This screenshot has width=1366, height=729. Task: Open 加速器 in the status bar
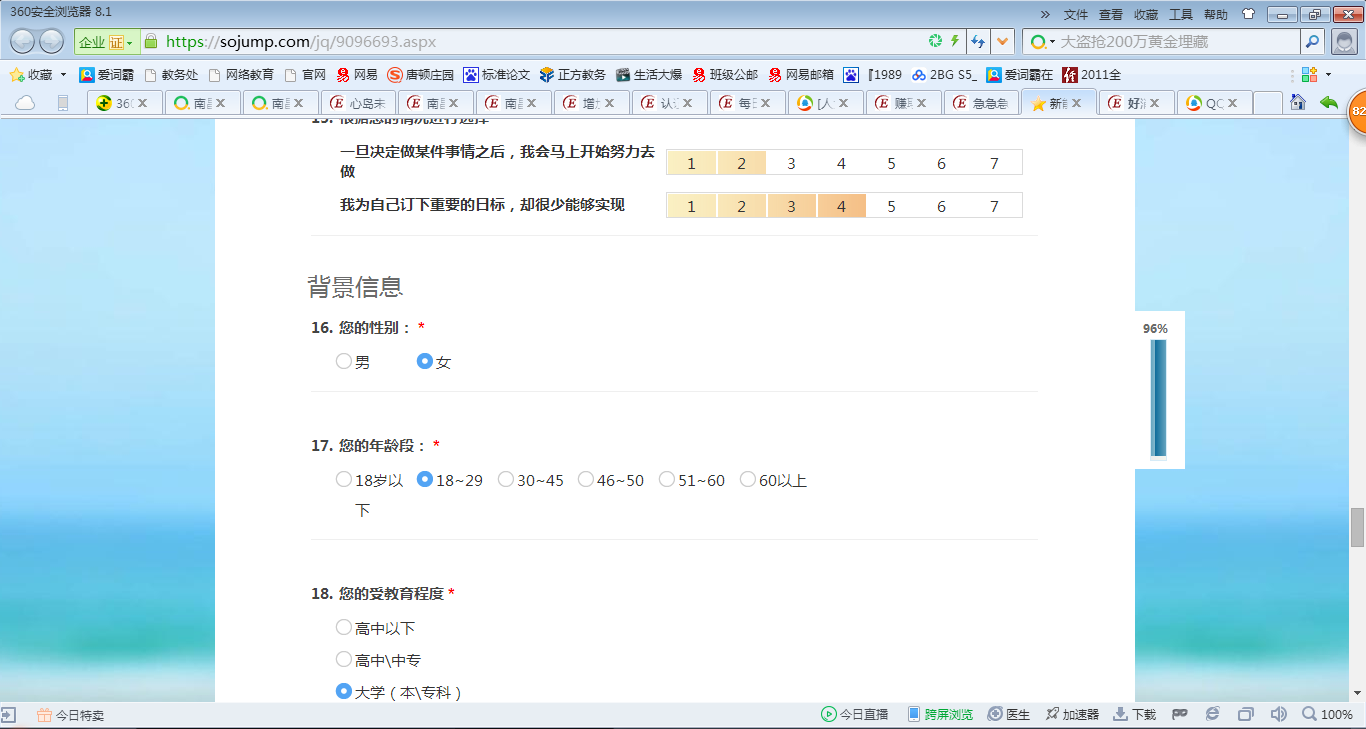click(x=1072, y=715)
